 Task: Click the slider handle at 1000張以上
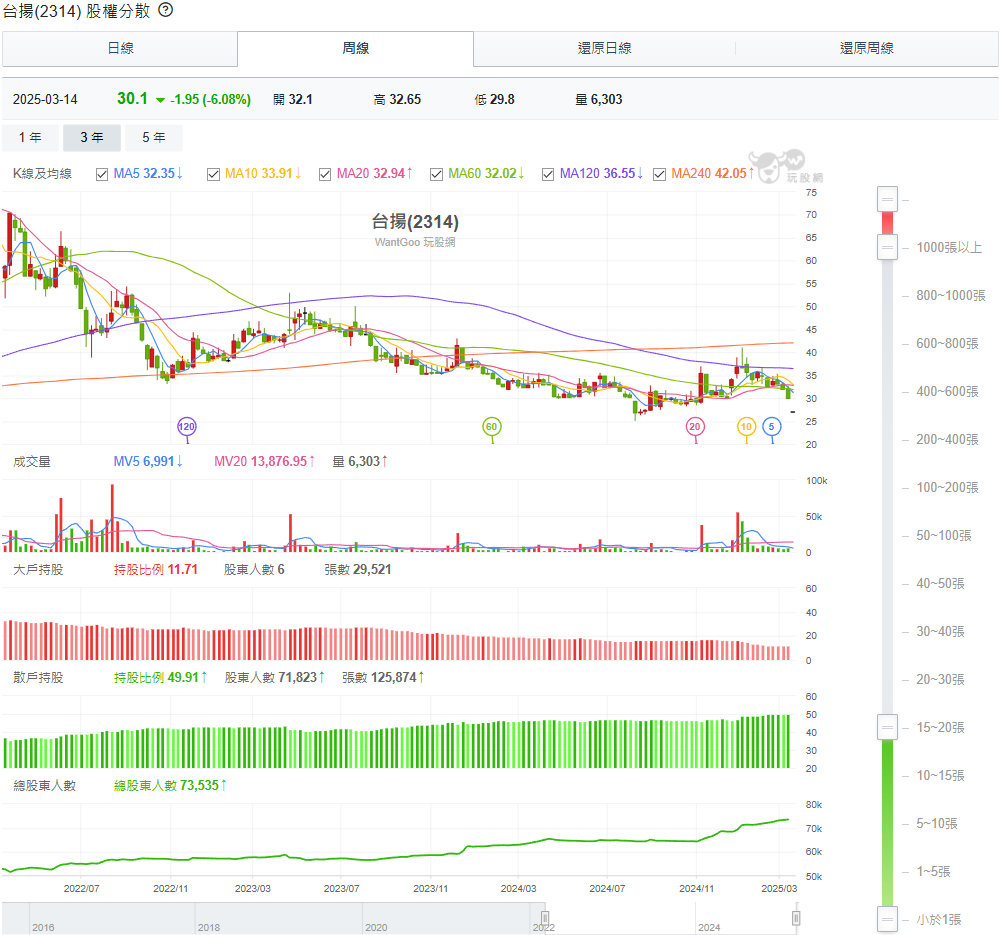(887, 246)
